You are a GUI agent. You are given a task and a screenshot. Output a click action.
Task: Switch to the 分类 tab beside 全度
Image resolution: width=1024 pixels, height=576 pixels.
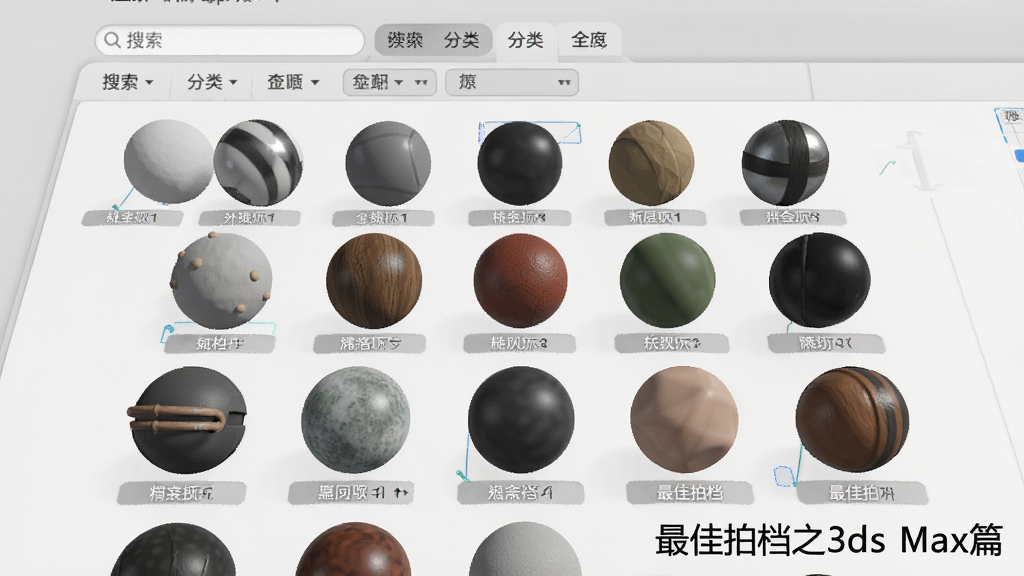pos(526,40)
